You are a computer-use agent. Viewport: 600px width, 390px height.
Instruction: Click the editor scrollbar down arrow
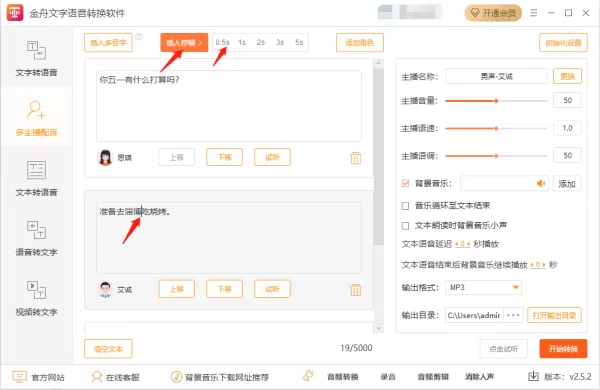(378, 328)
